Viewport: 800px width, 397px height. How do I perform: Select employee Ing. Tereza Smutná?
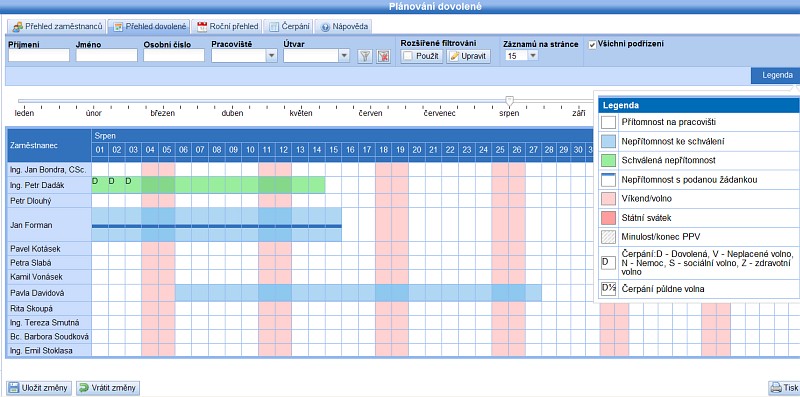pyautogui.click(x=48, y=322)
